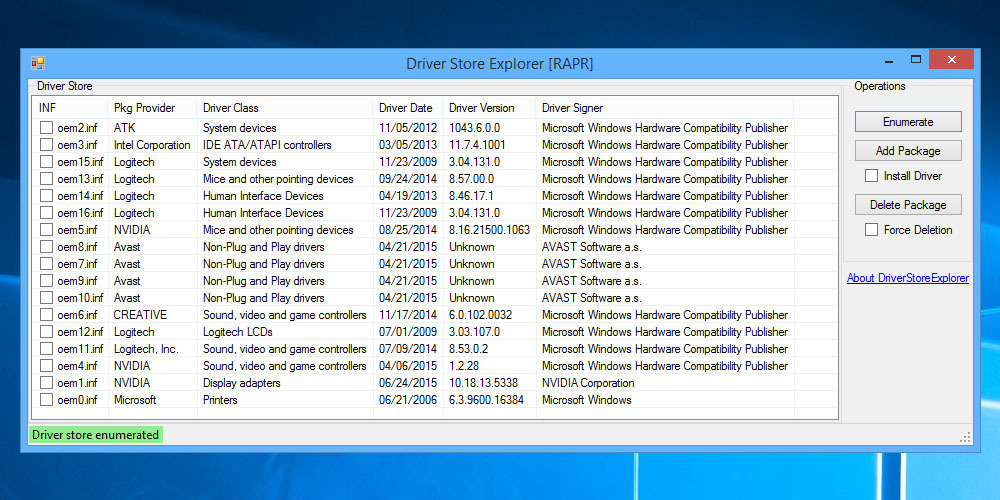Click the 'Display adapters' class cell
Viewport: 1000px width, 500px height.
click(x=242, y=383)
